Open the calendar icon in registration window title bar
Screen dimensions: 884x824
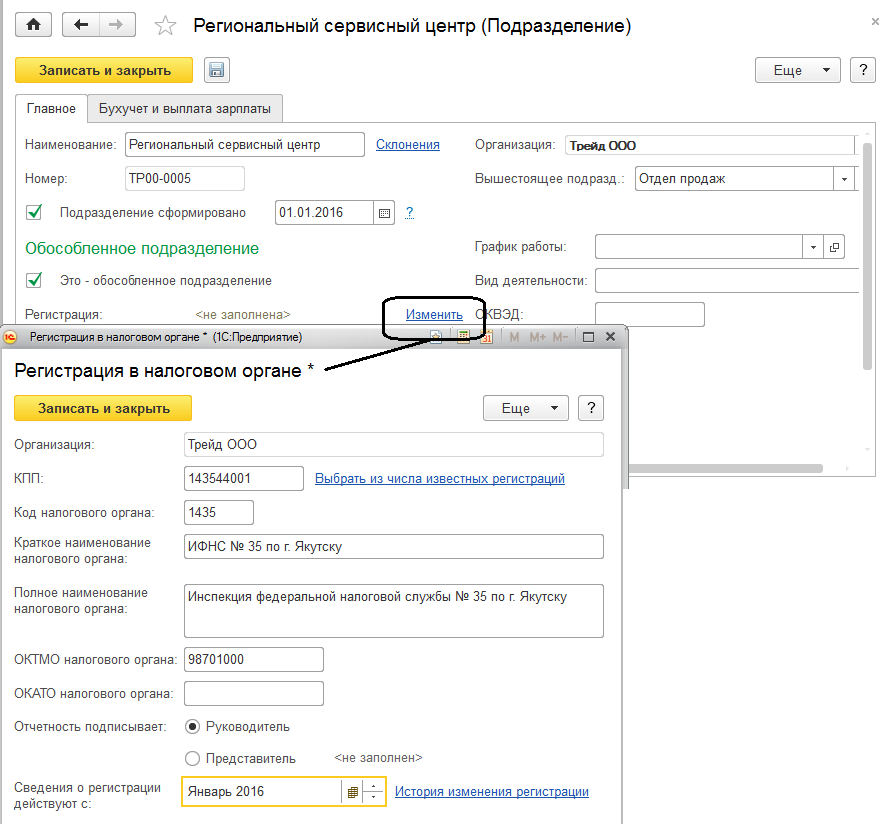click(487, 337)
